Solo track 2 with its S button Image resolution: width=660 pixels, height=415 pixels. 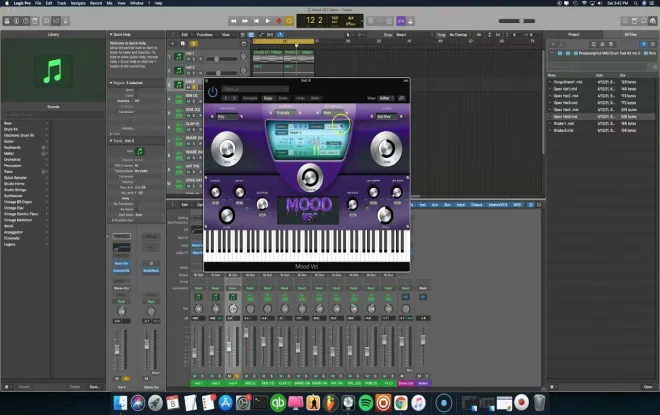(x=194, y=73)
